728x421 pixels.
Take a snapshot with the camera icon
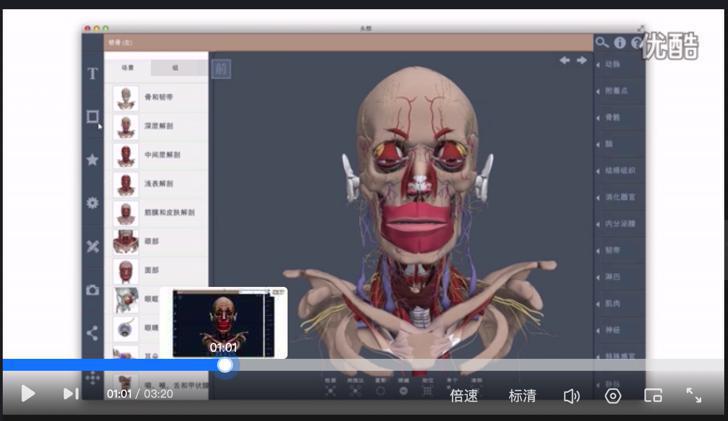coord(92,290)
